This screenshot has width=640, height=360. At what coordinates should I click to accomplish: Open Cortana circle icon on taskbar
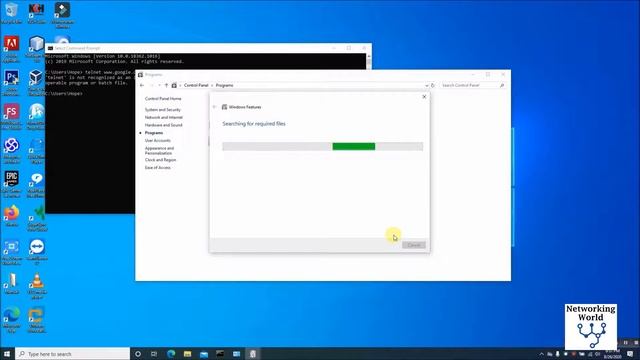click(x=138, y=354)
